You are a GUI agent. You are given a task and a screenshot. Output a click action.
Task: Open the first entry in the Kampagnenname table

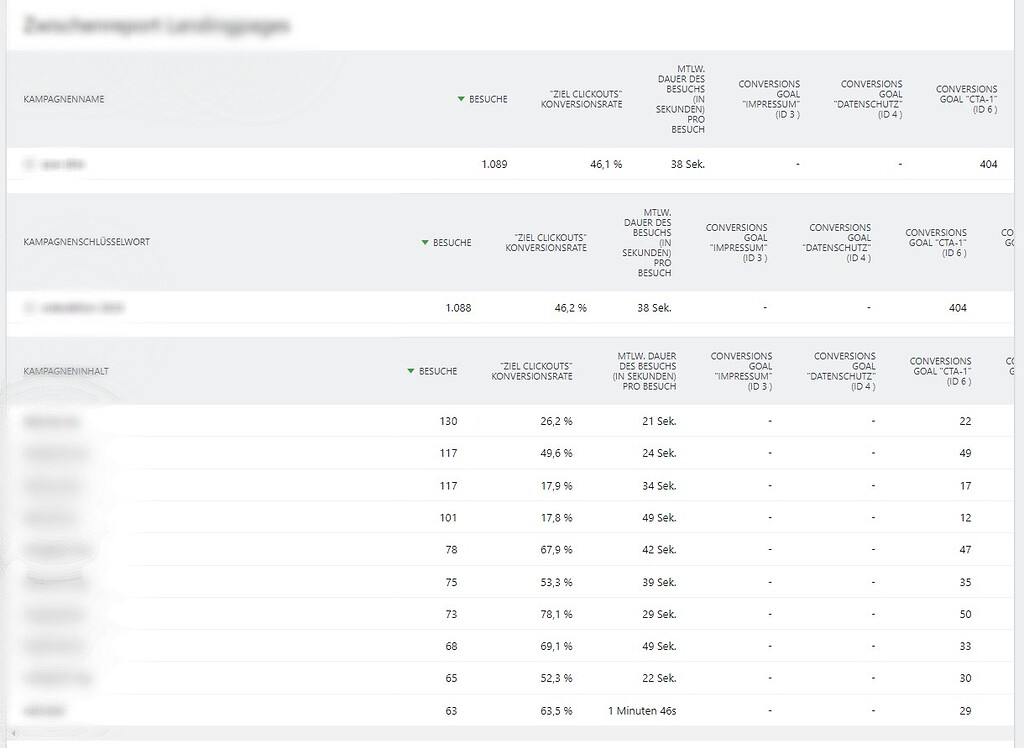[64, 163]
